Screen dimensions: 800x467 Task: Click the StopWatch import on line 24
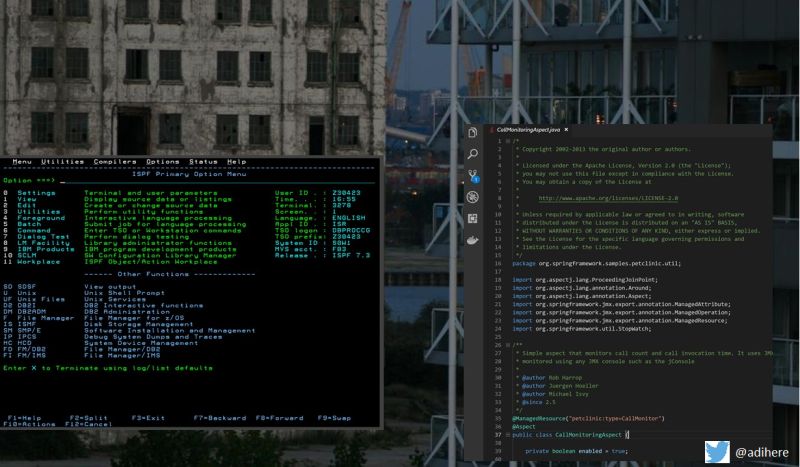click(582, 329)
